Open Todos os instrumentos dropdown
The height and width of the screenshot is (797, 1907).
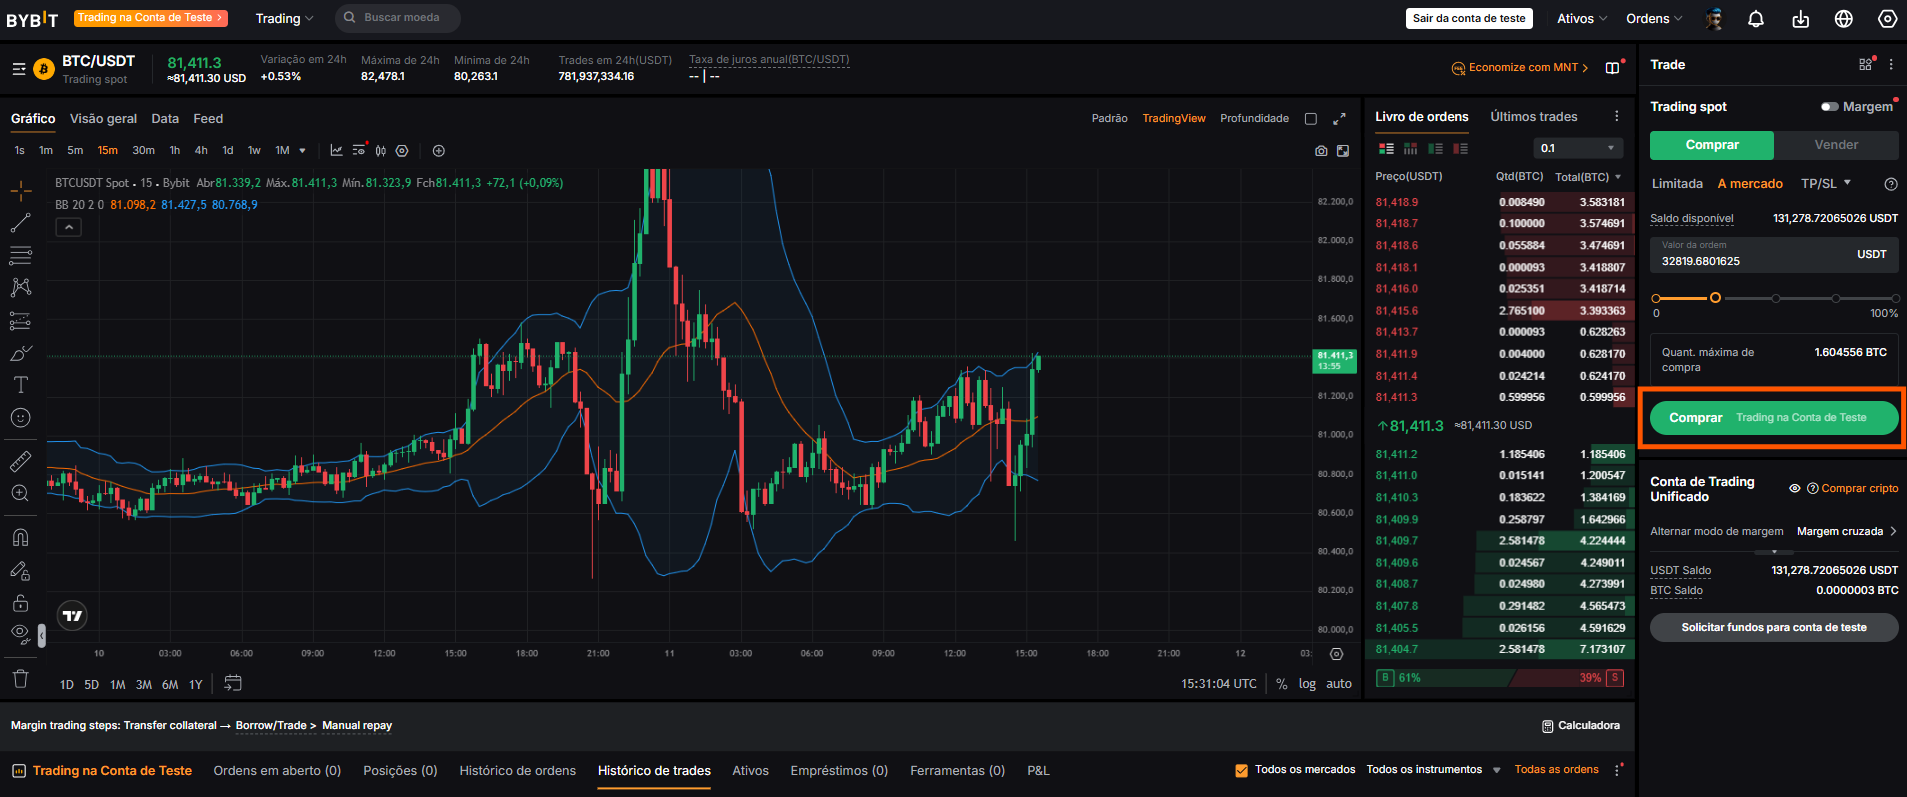coord(1433,770)
